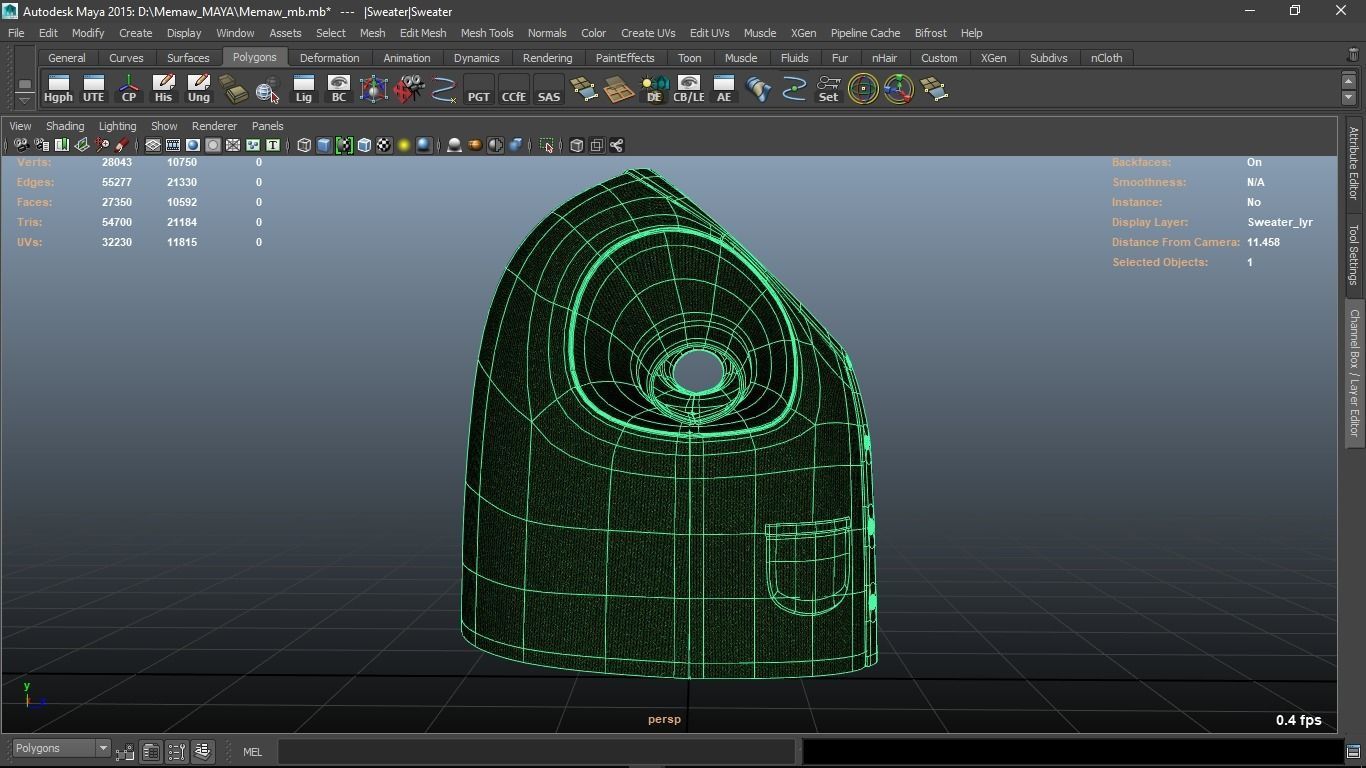The width and height of the screenshot is (1366, 768).
Task: Click the Script Editor icon at bottom right
Action: click(1353, 751)
